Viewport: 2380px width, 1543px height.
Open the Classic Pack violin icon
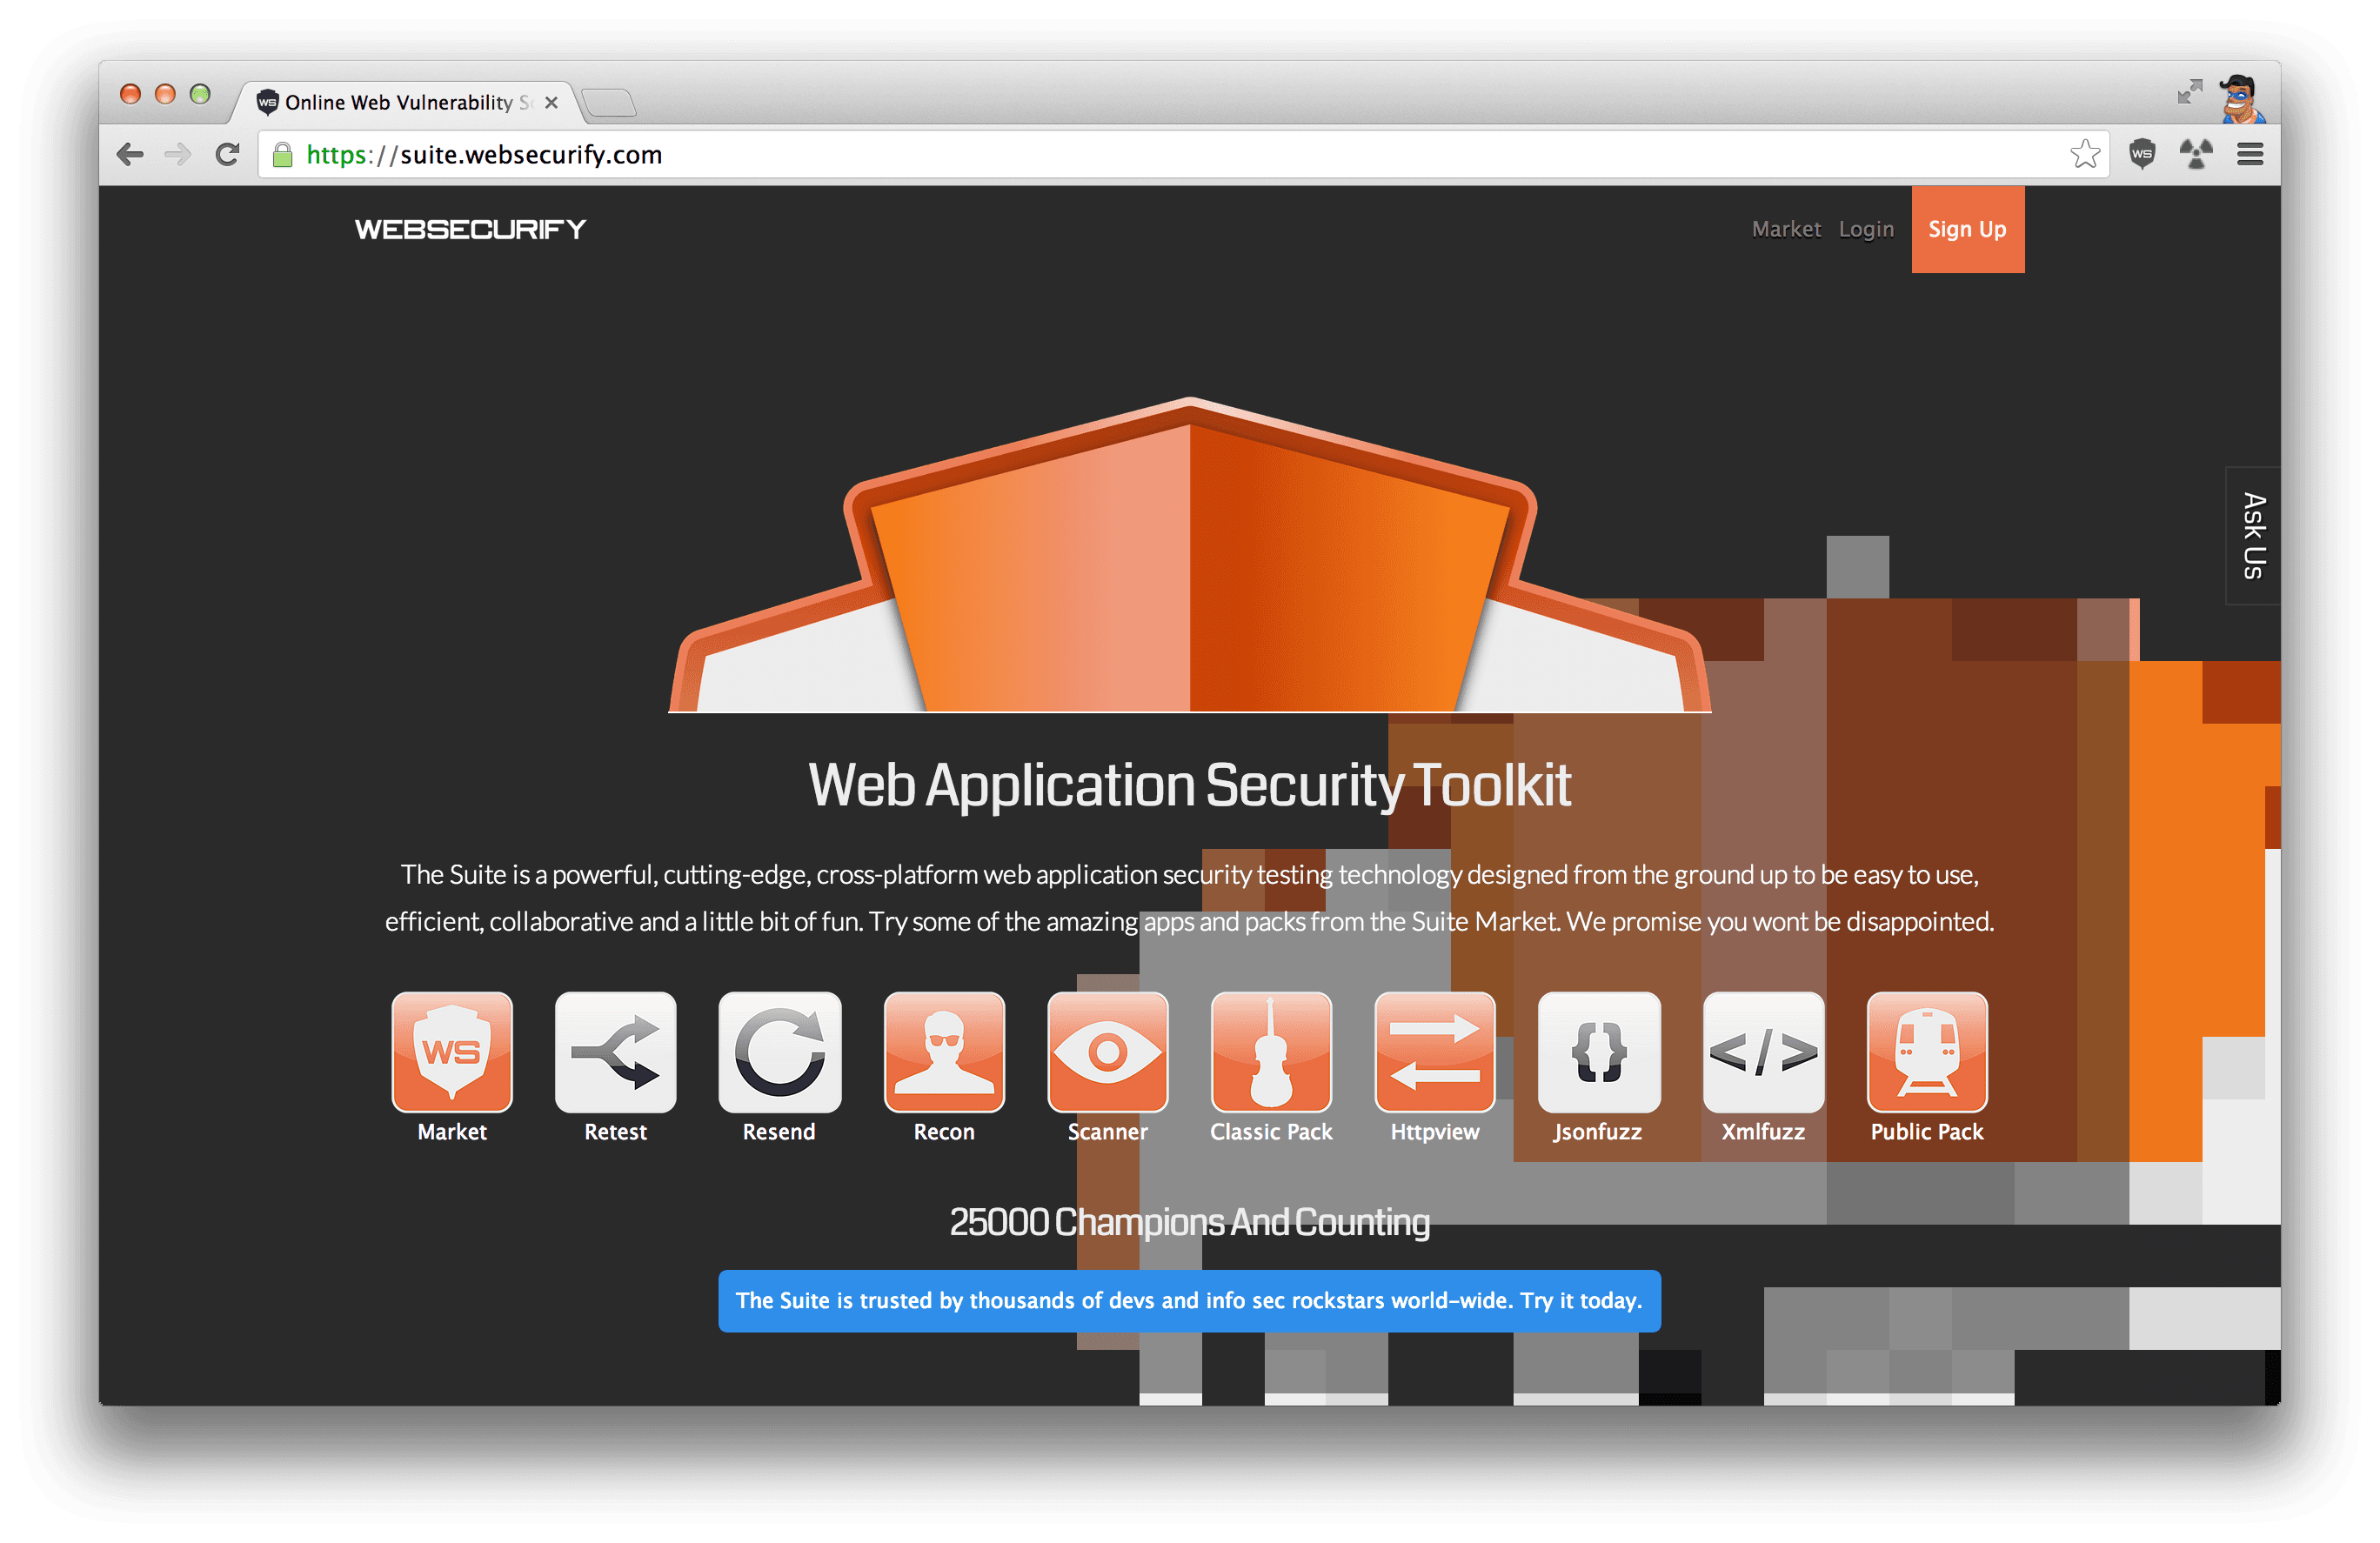point(1271,1051)
